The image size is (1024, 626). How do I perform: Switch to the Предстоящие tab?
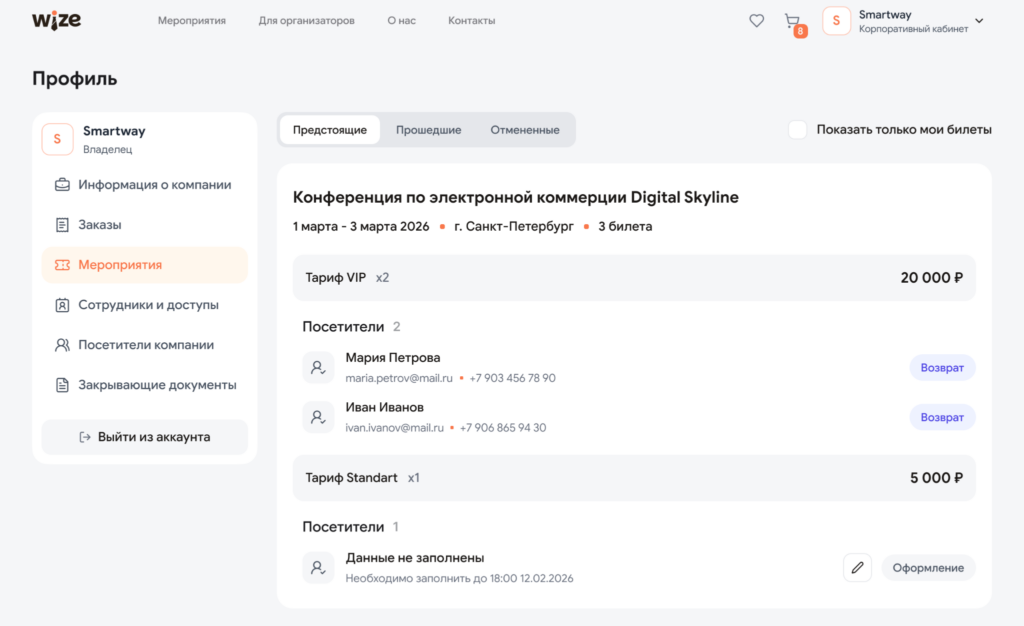(330, 130)
